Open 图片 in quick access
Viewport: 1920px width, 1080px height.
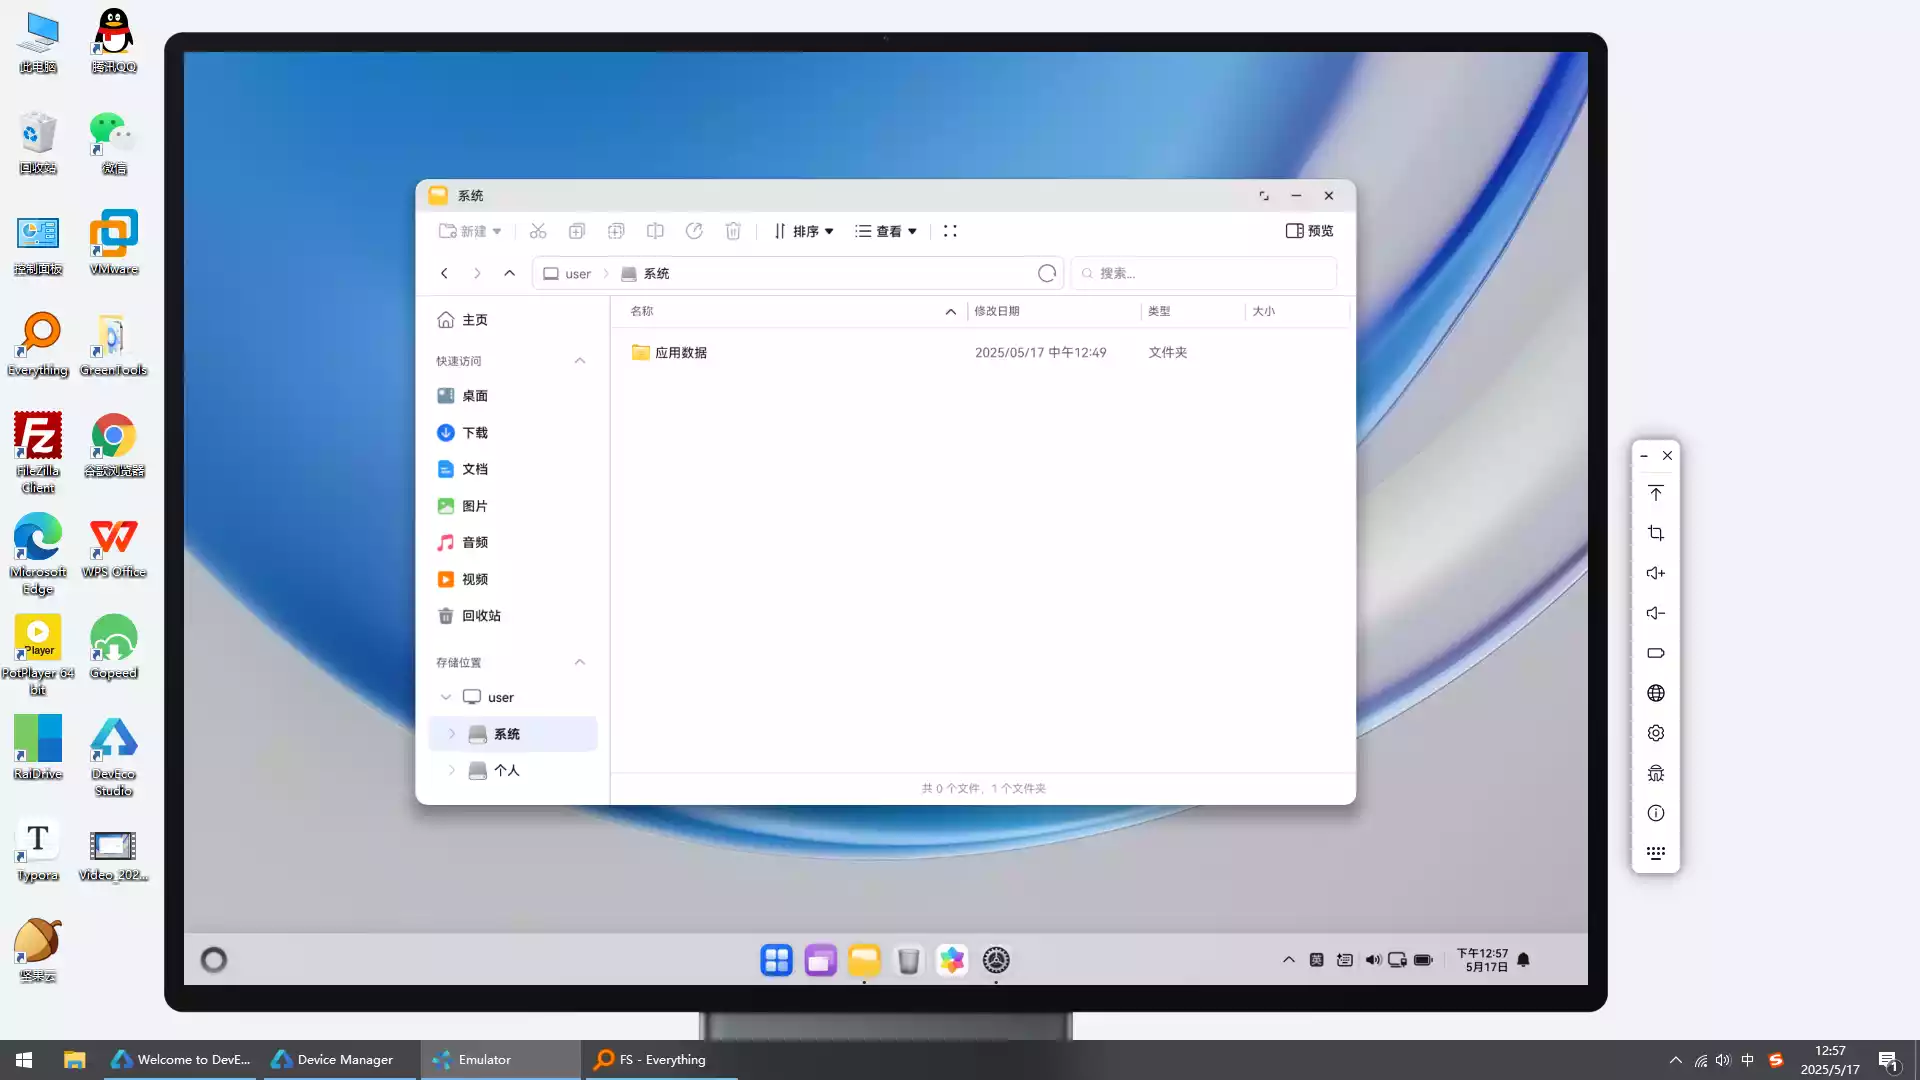(x=512, y=506)
